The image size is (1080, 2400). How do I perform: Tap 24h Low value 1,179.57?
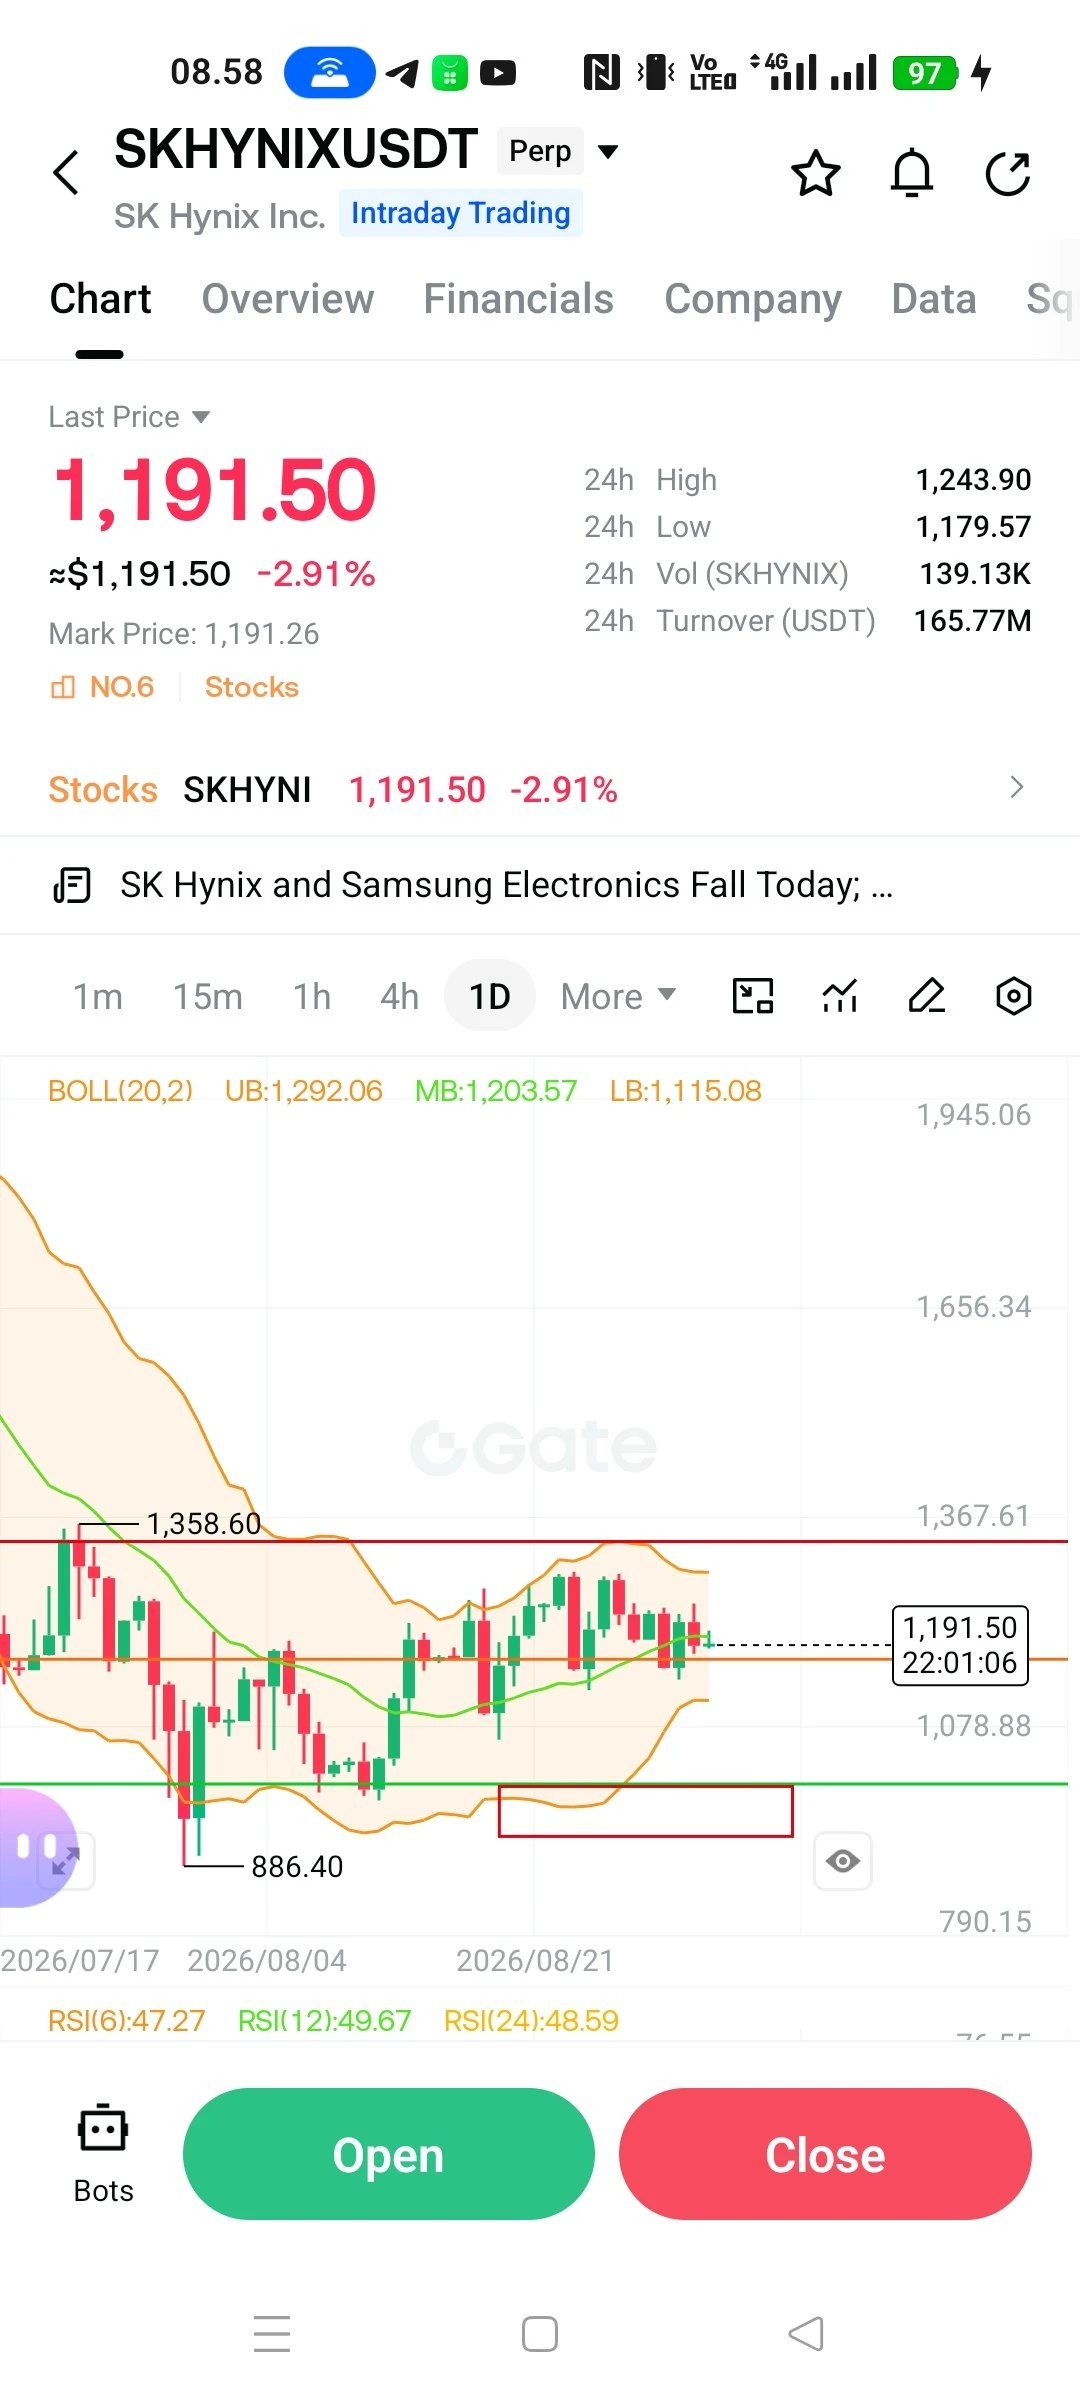coord(973,527)
